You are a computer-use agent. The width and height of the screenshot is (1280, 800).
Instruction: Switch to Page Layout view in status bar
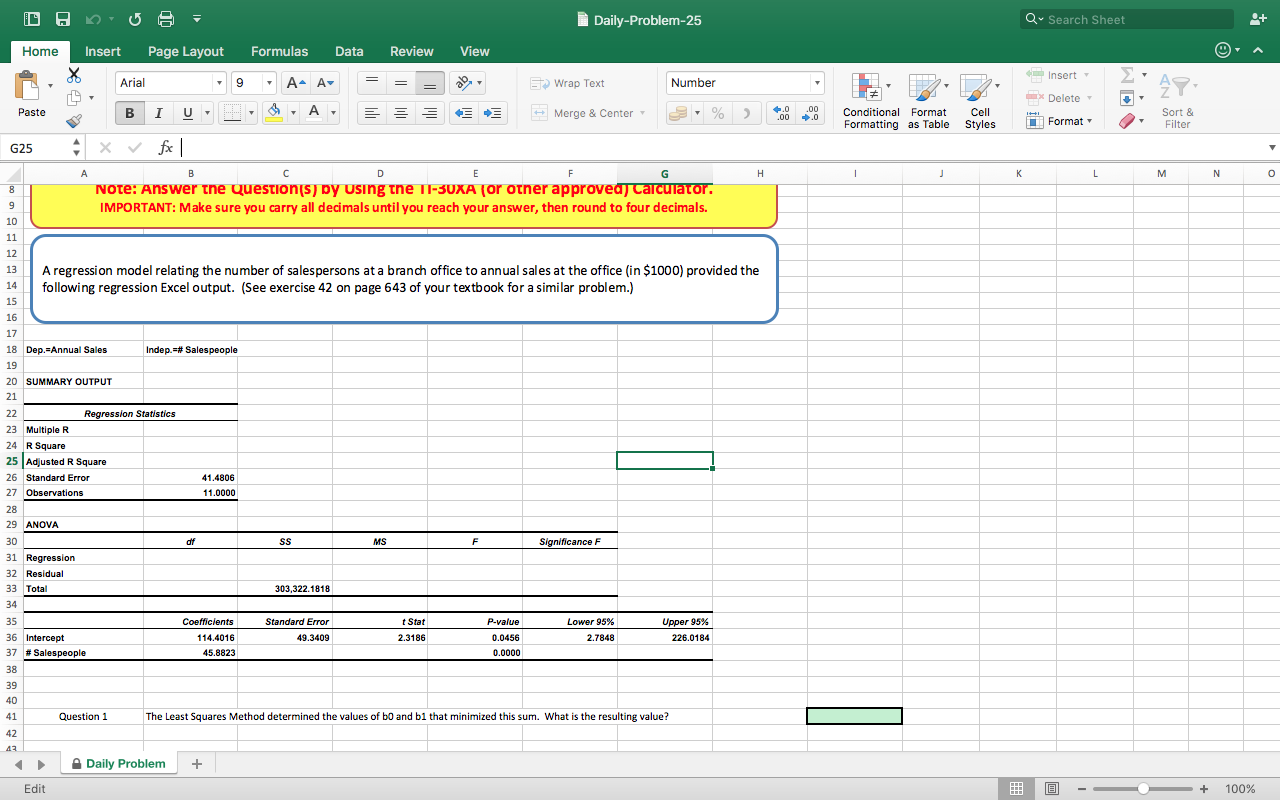click(x=1052, y=788)
